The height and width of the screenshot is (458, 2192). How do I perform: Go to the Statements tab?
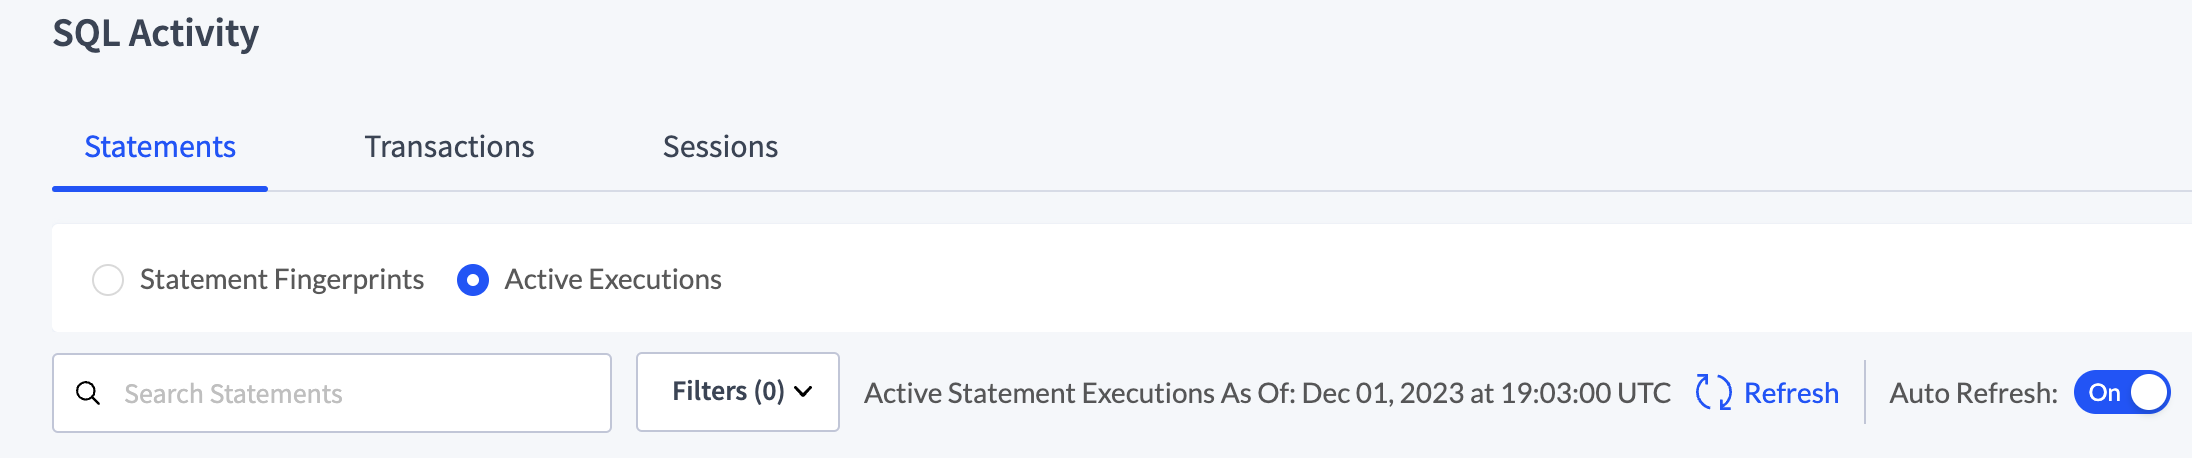pyautogui.click(x=160, y=147)
